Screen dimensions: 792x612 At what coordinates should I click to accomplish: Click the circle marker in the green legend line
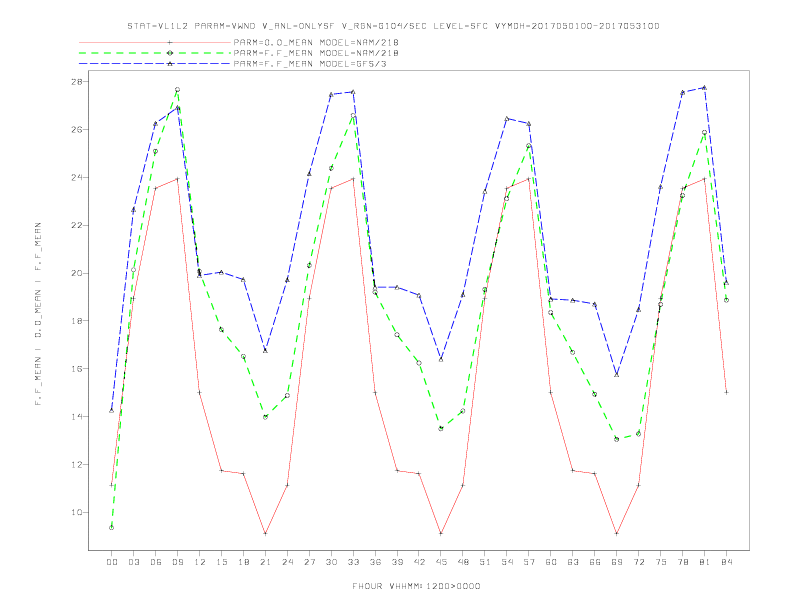(x=170, y=53)
